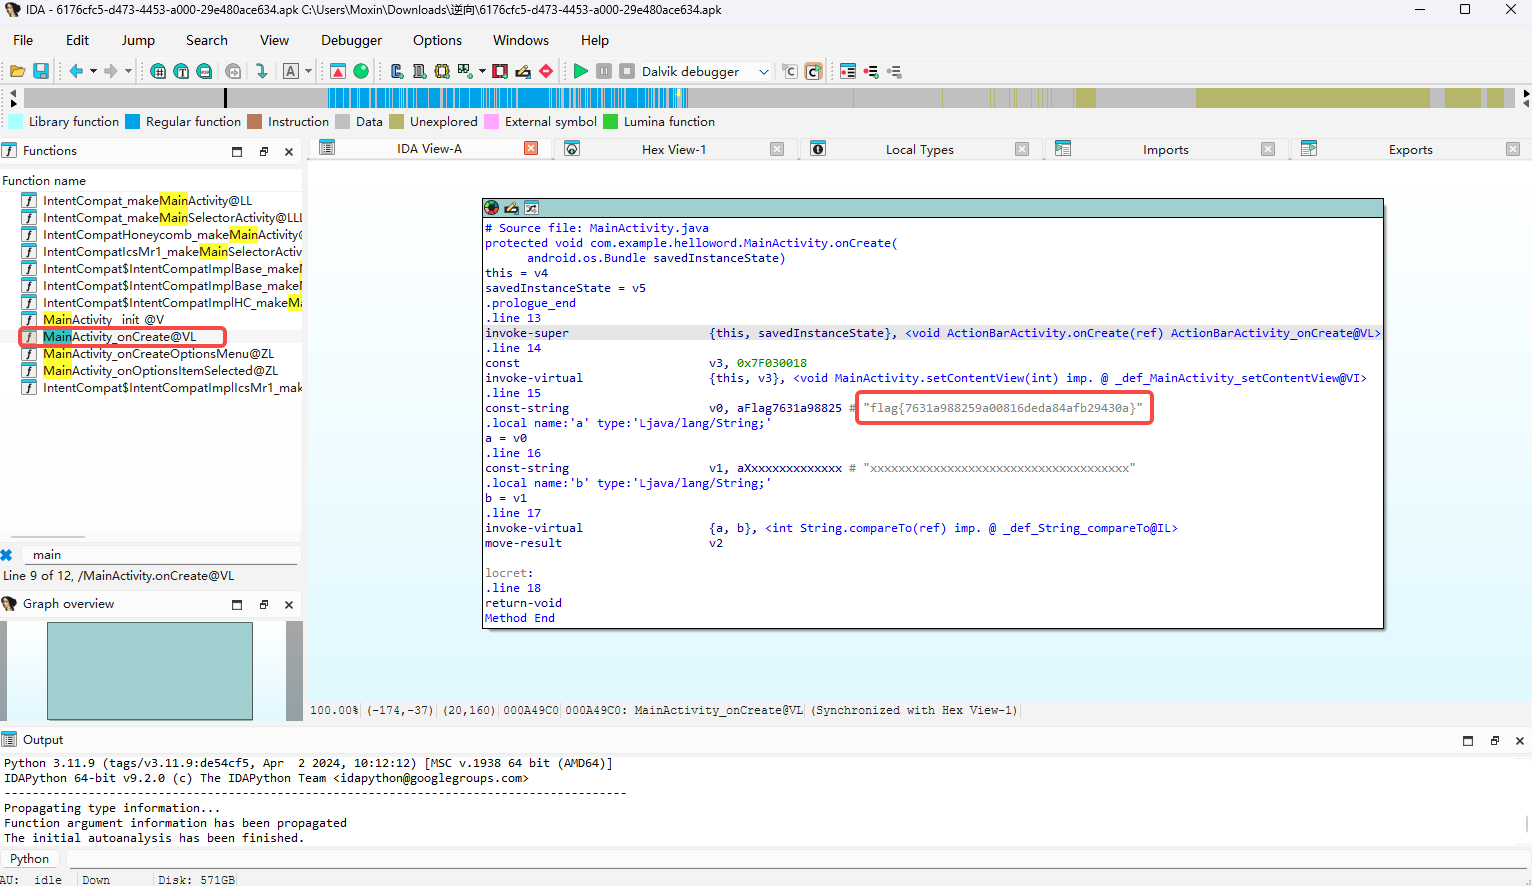Screen dimensions: 1532x886
Task: Click the Local Types tab icon
Action: click(x=817, y=149)
